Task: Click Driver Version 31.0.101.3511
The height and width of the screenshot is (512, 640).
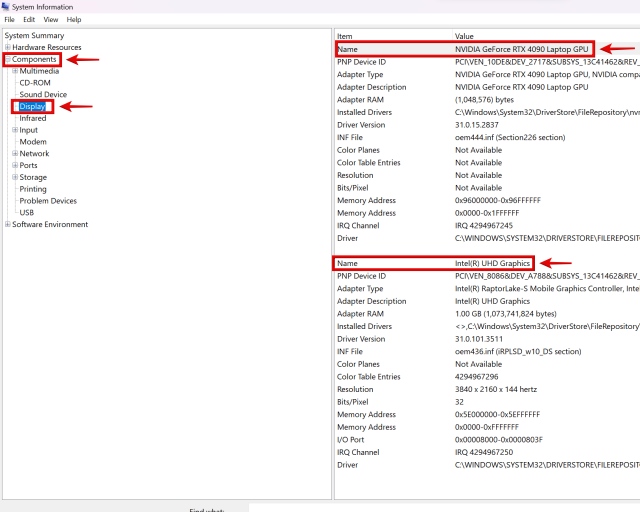Action: click(479, 339)
